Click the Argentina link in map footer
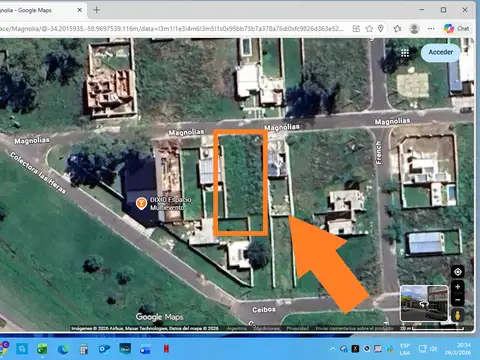The height and width of the screenshot is (360, 480). tap(237, 328)
